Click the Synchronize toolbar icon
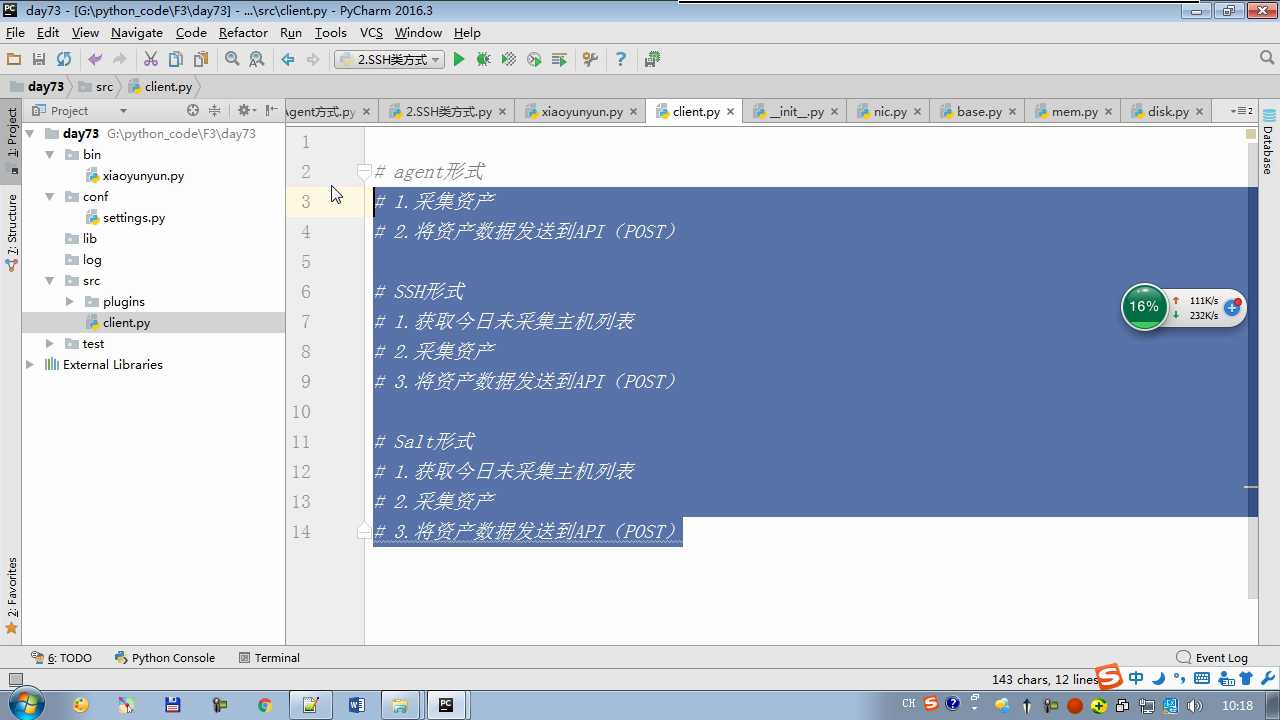 point(64,60)
